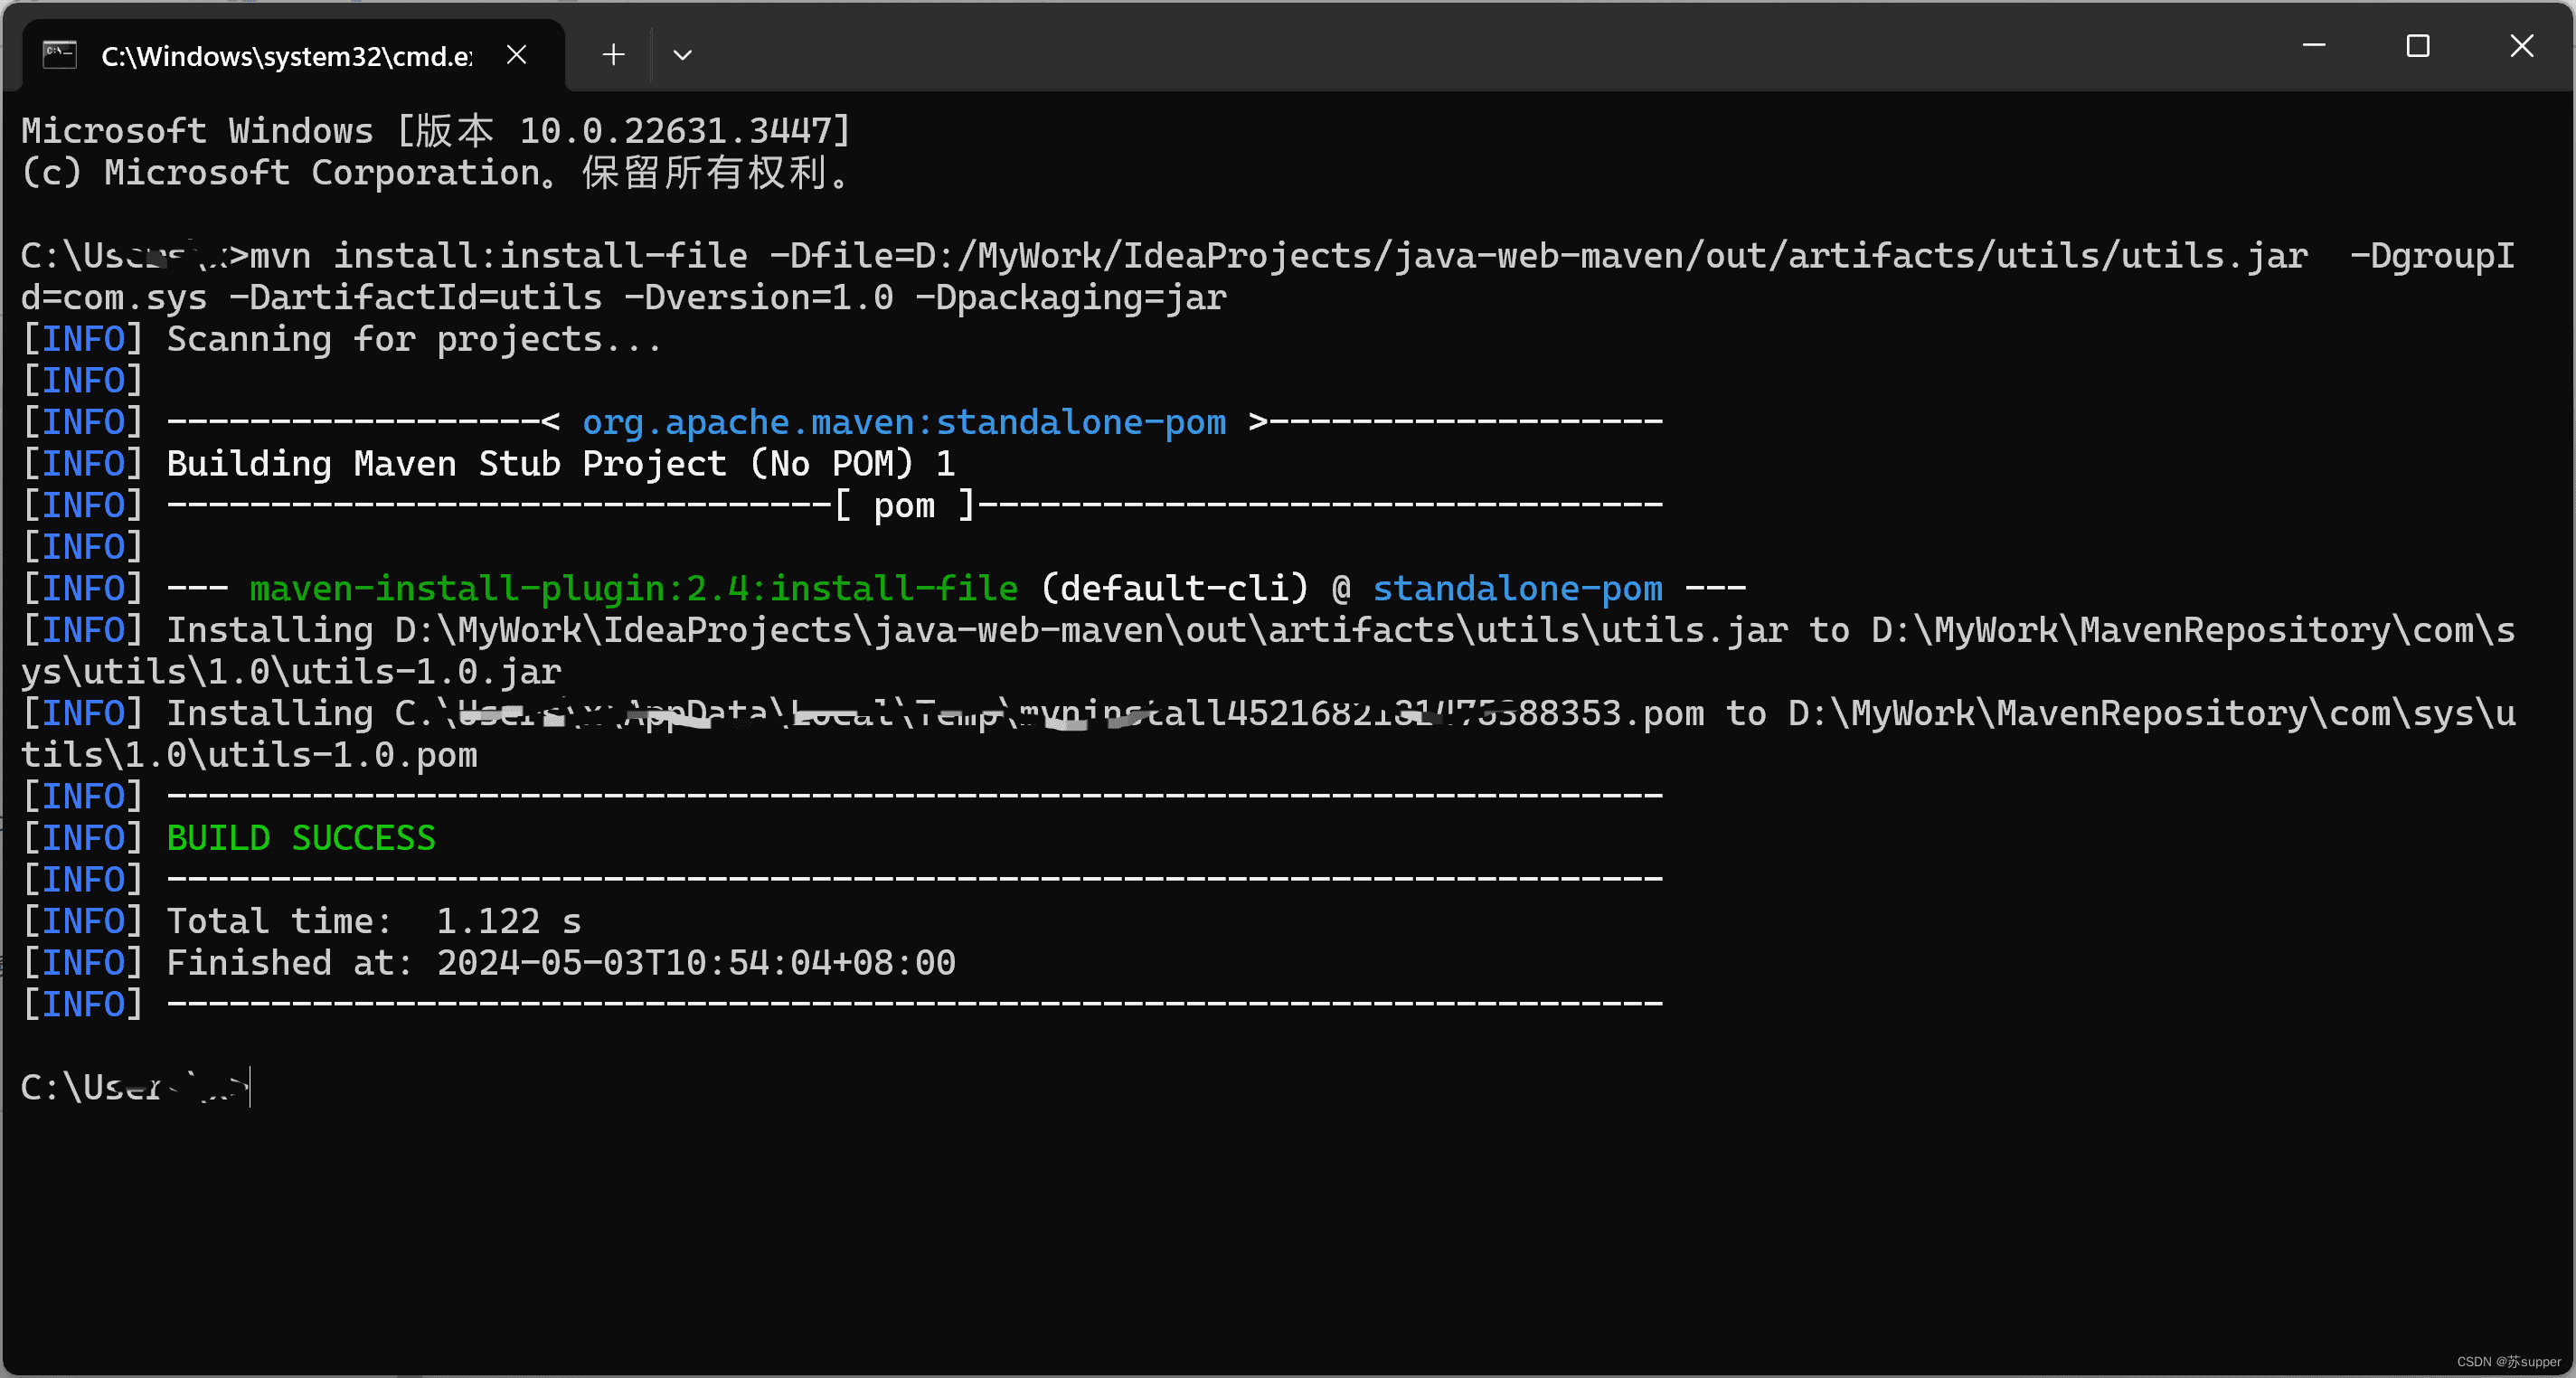Maximize the terminal window

click(2417, 46)
